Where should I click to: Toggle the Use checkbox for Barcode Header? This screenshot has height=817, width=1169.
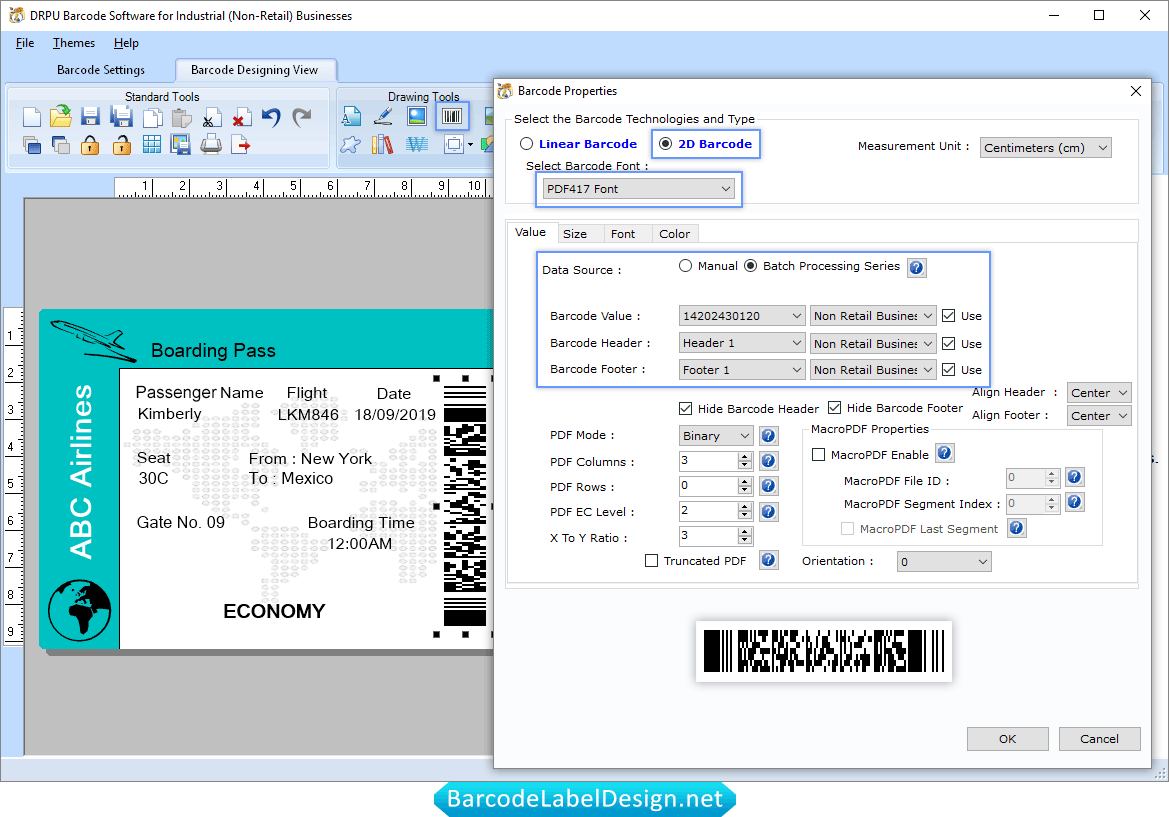(x=948, y=344)
